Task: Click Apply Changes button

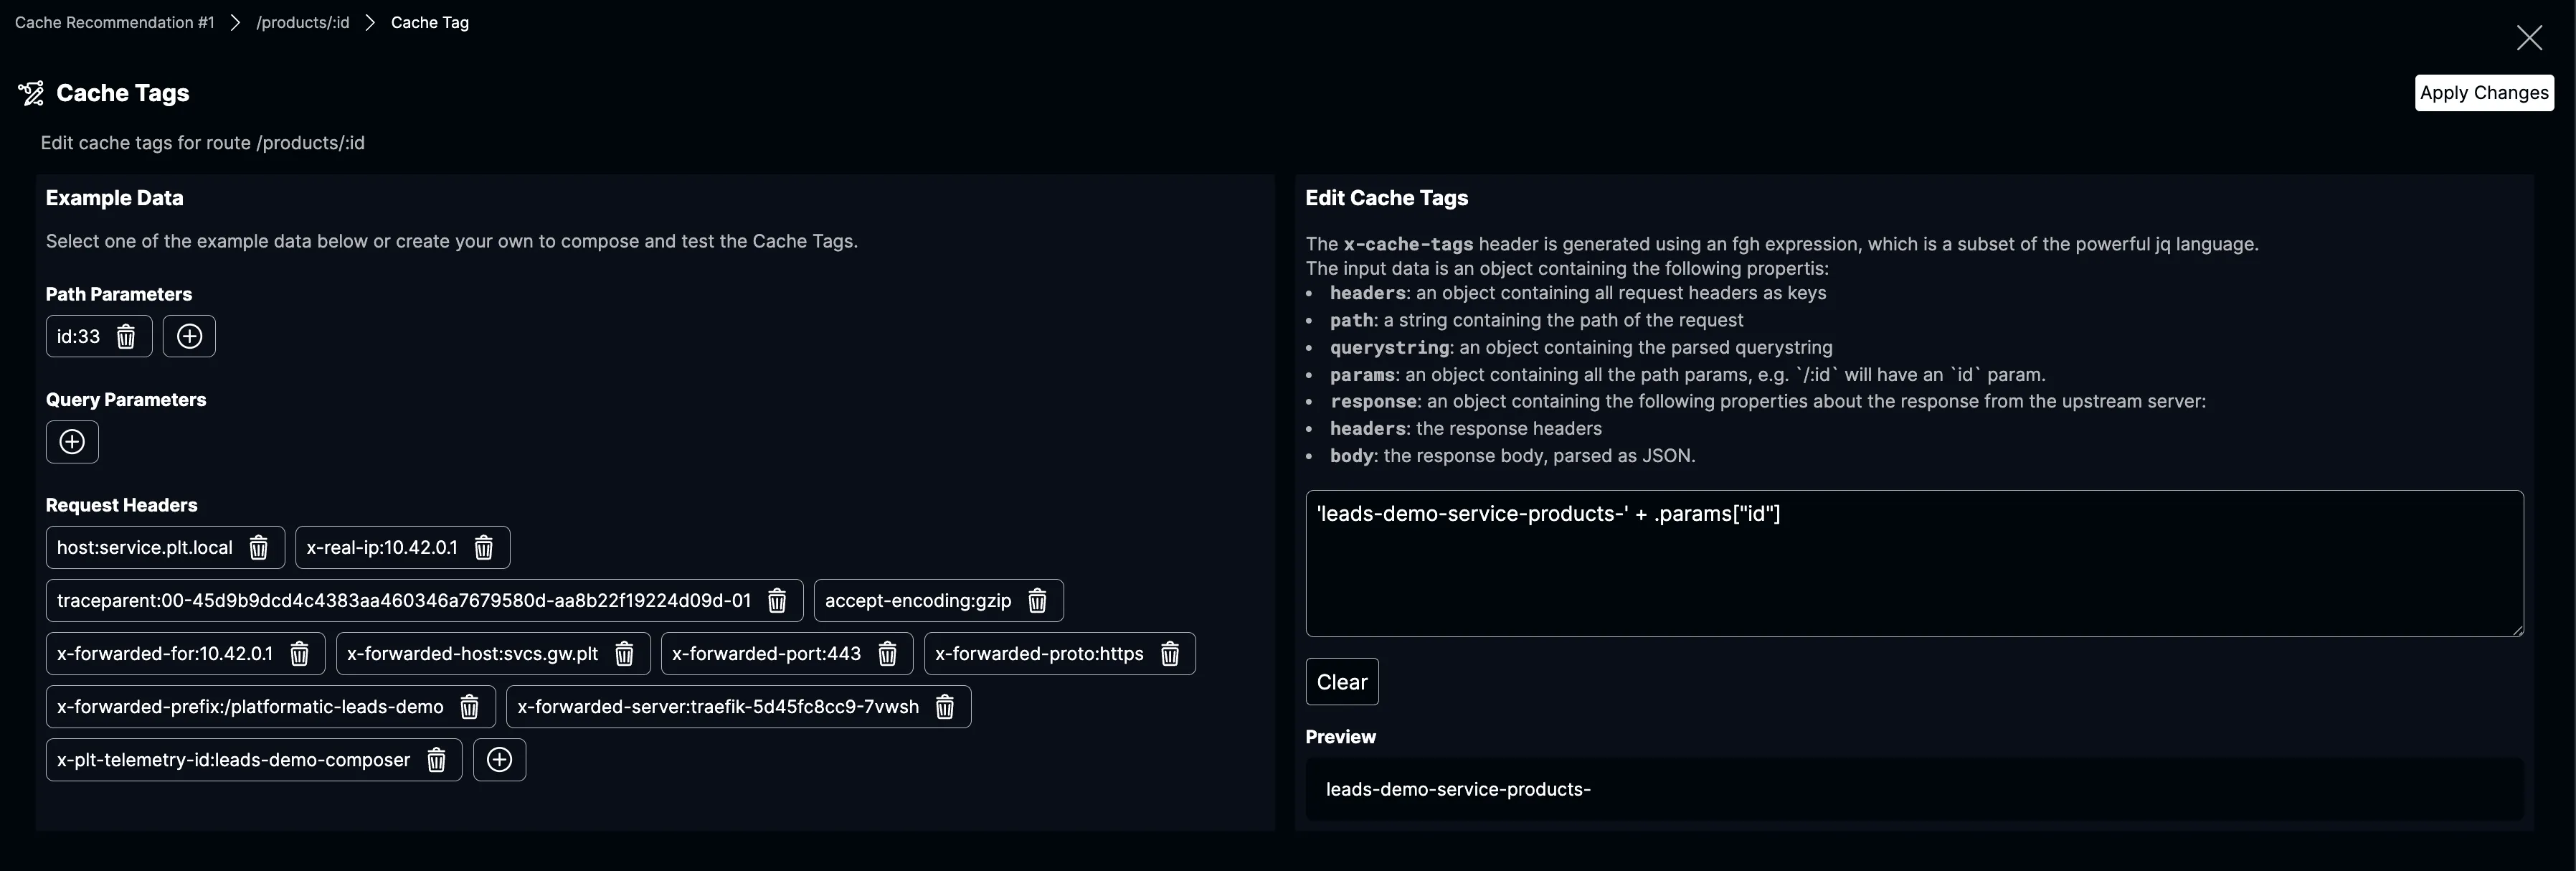Action: tap(2483, 93)
